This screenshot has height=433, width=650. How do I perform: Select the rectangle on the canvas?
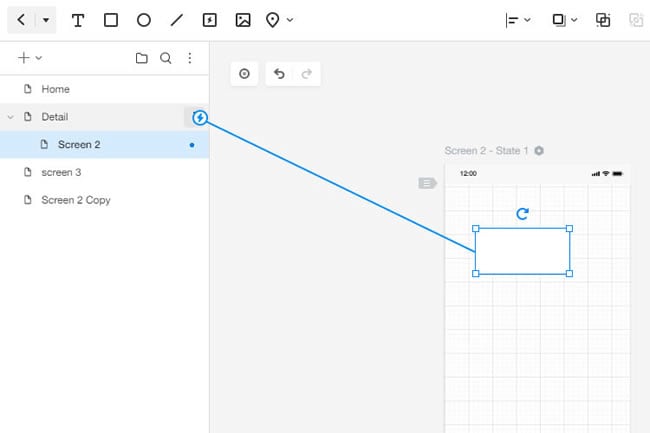(522, 251)
